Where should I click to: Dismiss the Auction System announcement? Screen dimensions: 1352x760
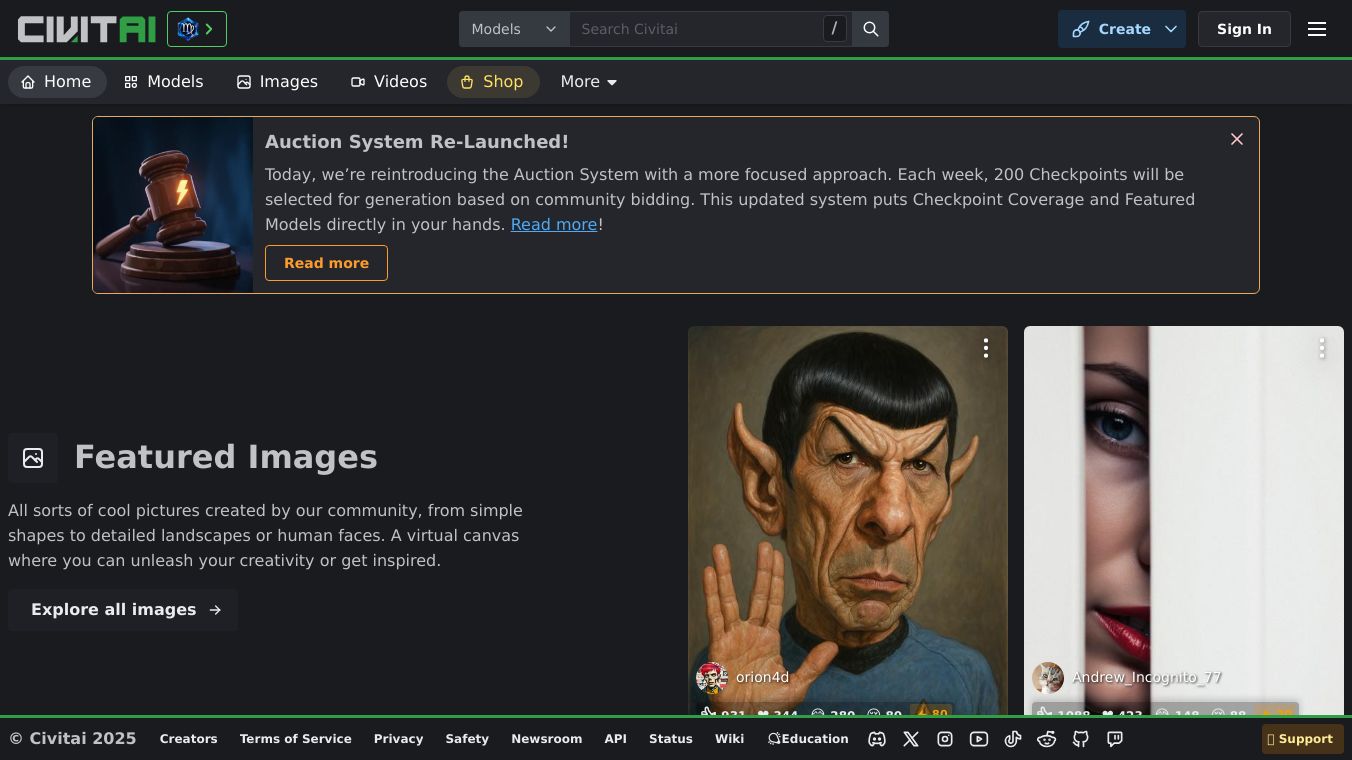(1237, 139)
